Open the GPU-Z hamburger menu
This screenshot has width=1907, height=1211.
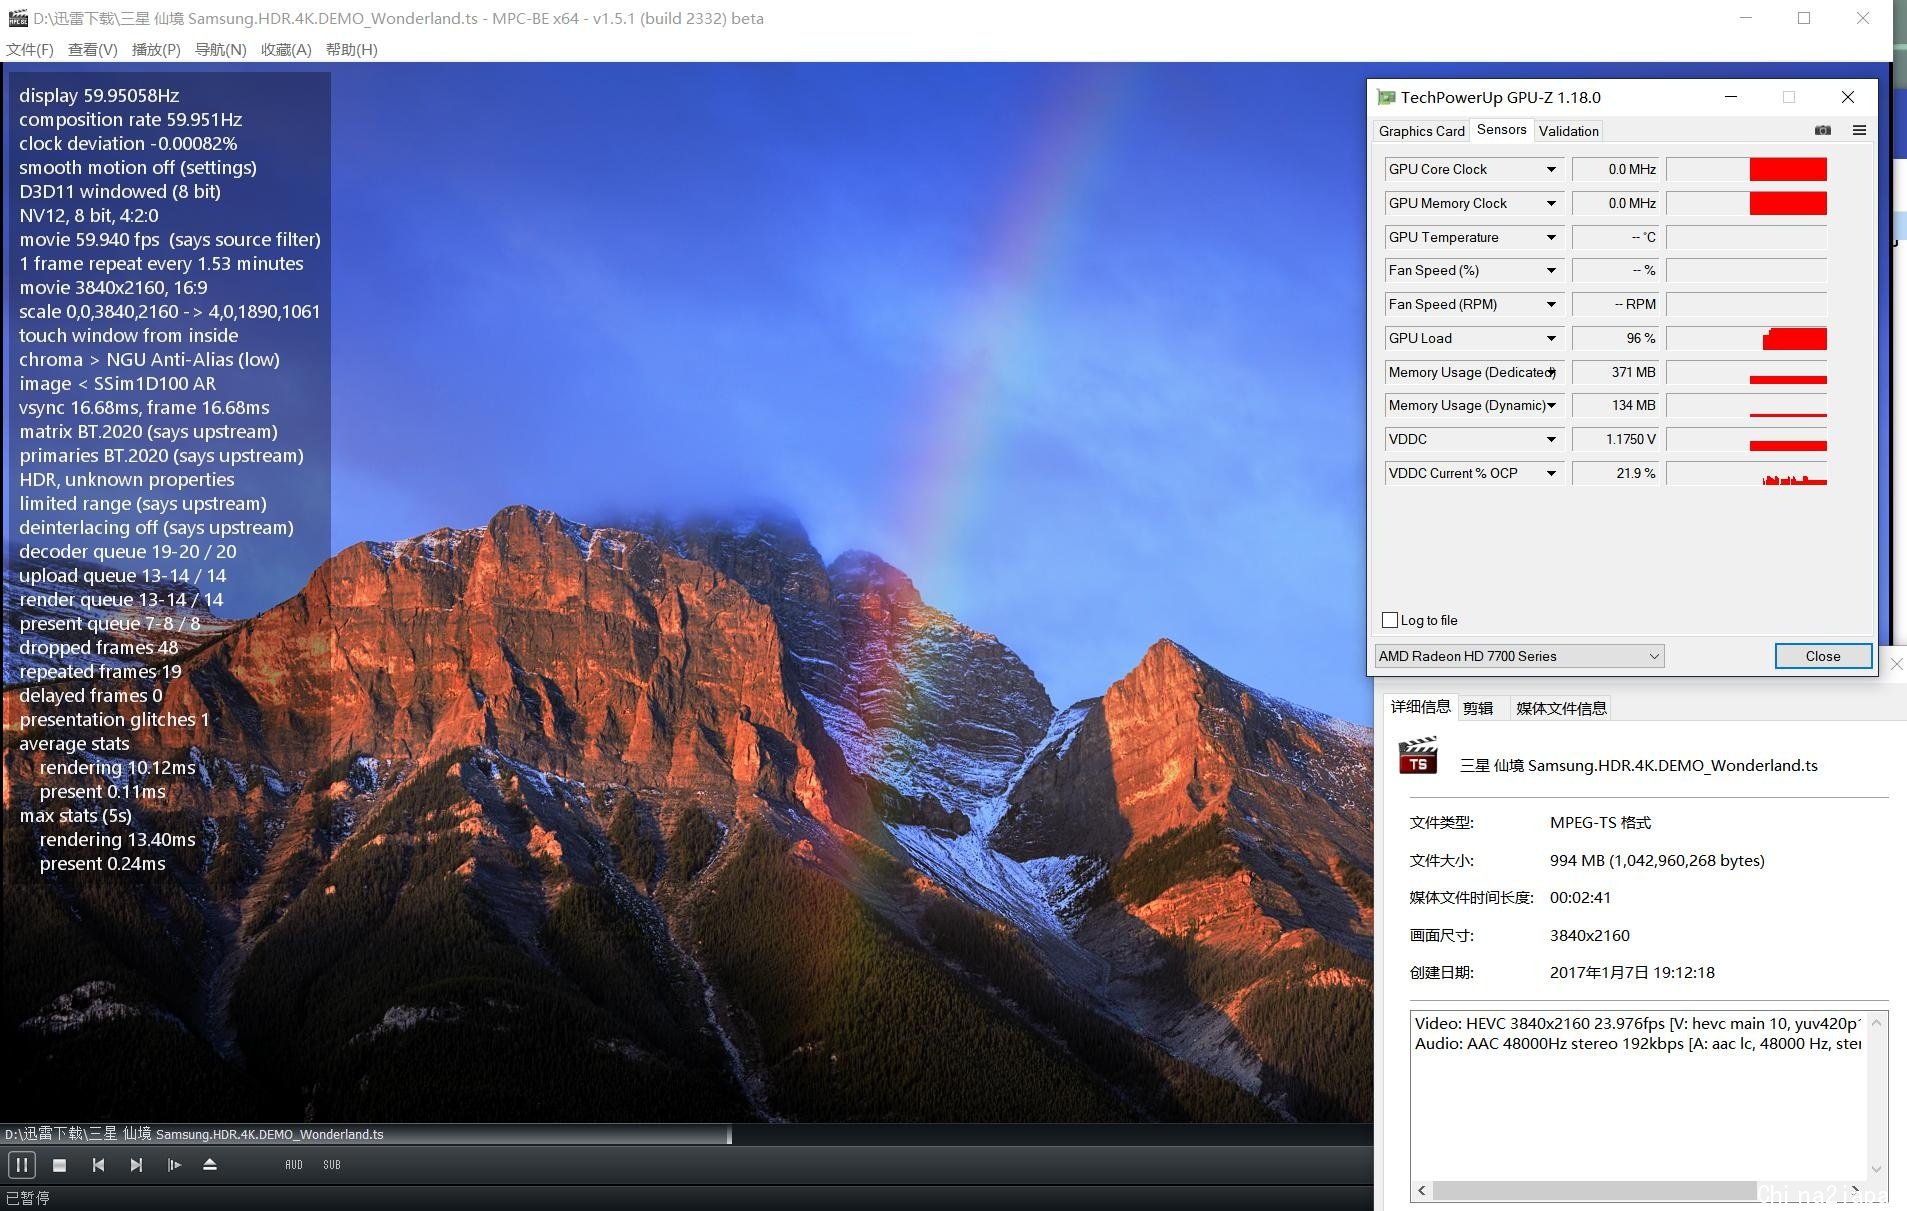[x=1859, y=131]
